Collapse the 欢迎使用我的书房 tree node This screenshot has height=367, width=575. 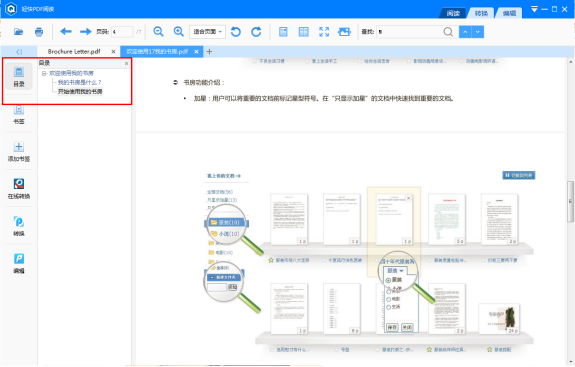tap(44, 73)
